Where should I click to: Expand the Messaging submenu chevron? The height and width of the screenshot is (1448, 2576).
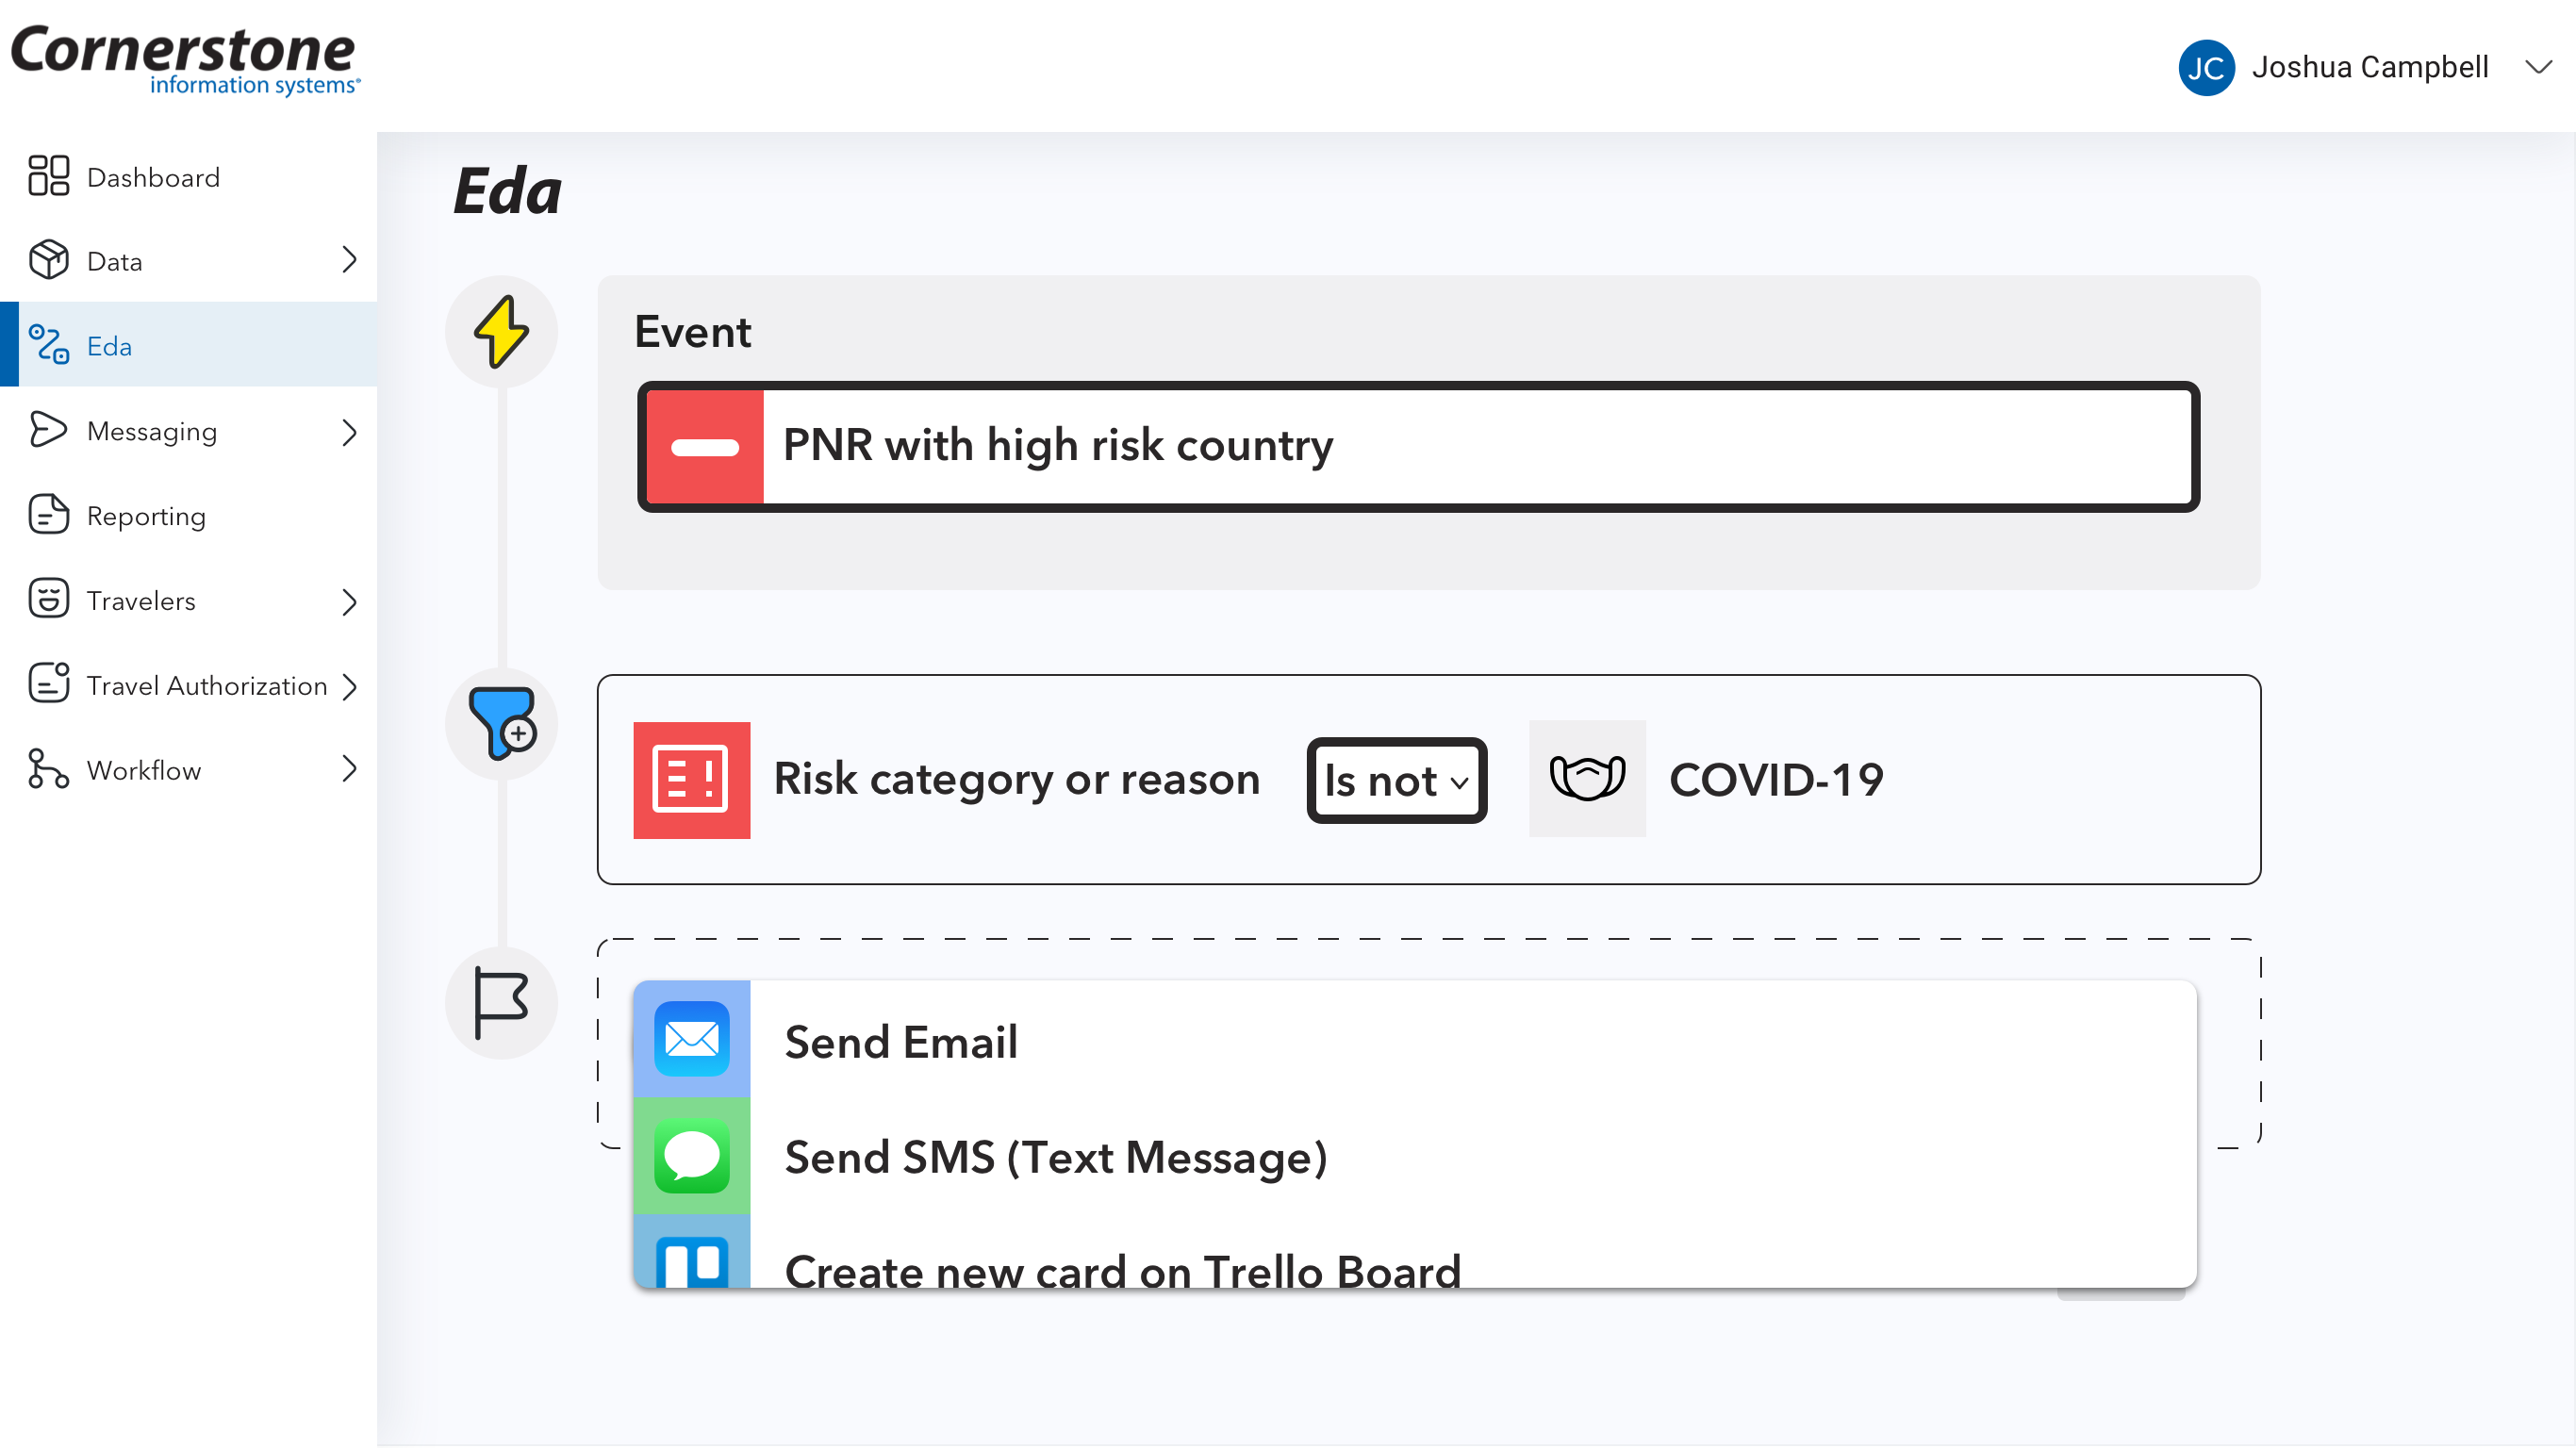tap(349, 432)
